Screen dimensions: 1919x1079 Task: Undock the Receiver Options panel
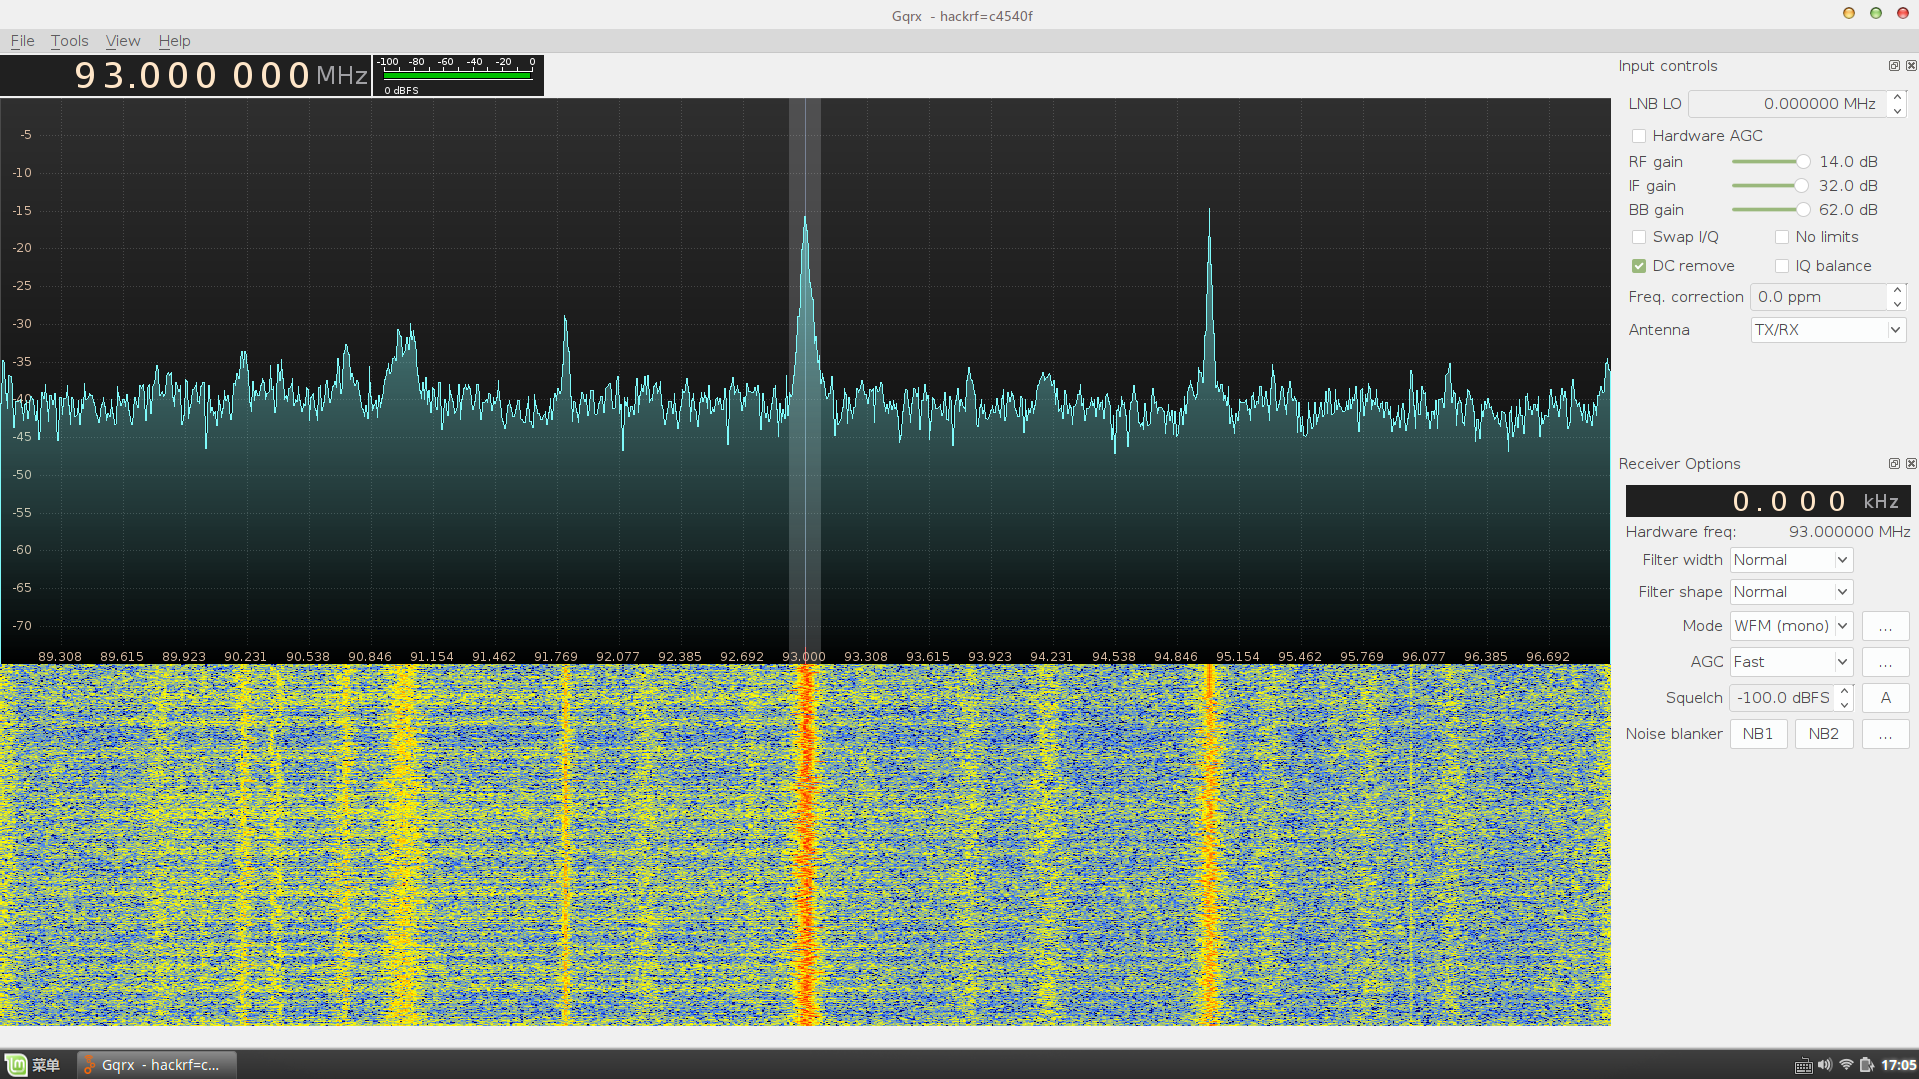(x=1894, y=464)
